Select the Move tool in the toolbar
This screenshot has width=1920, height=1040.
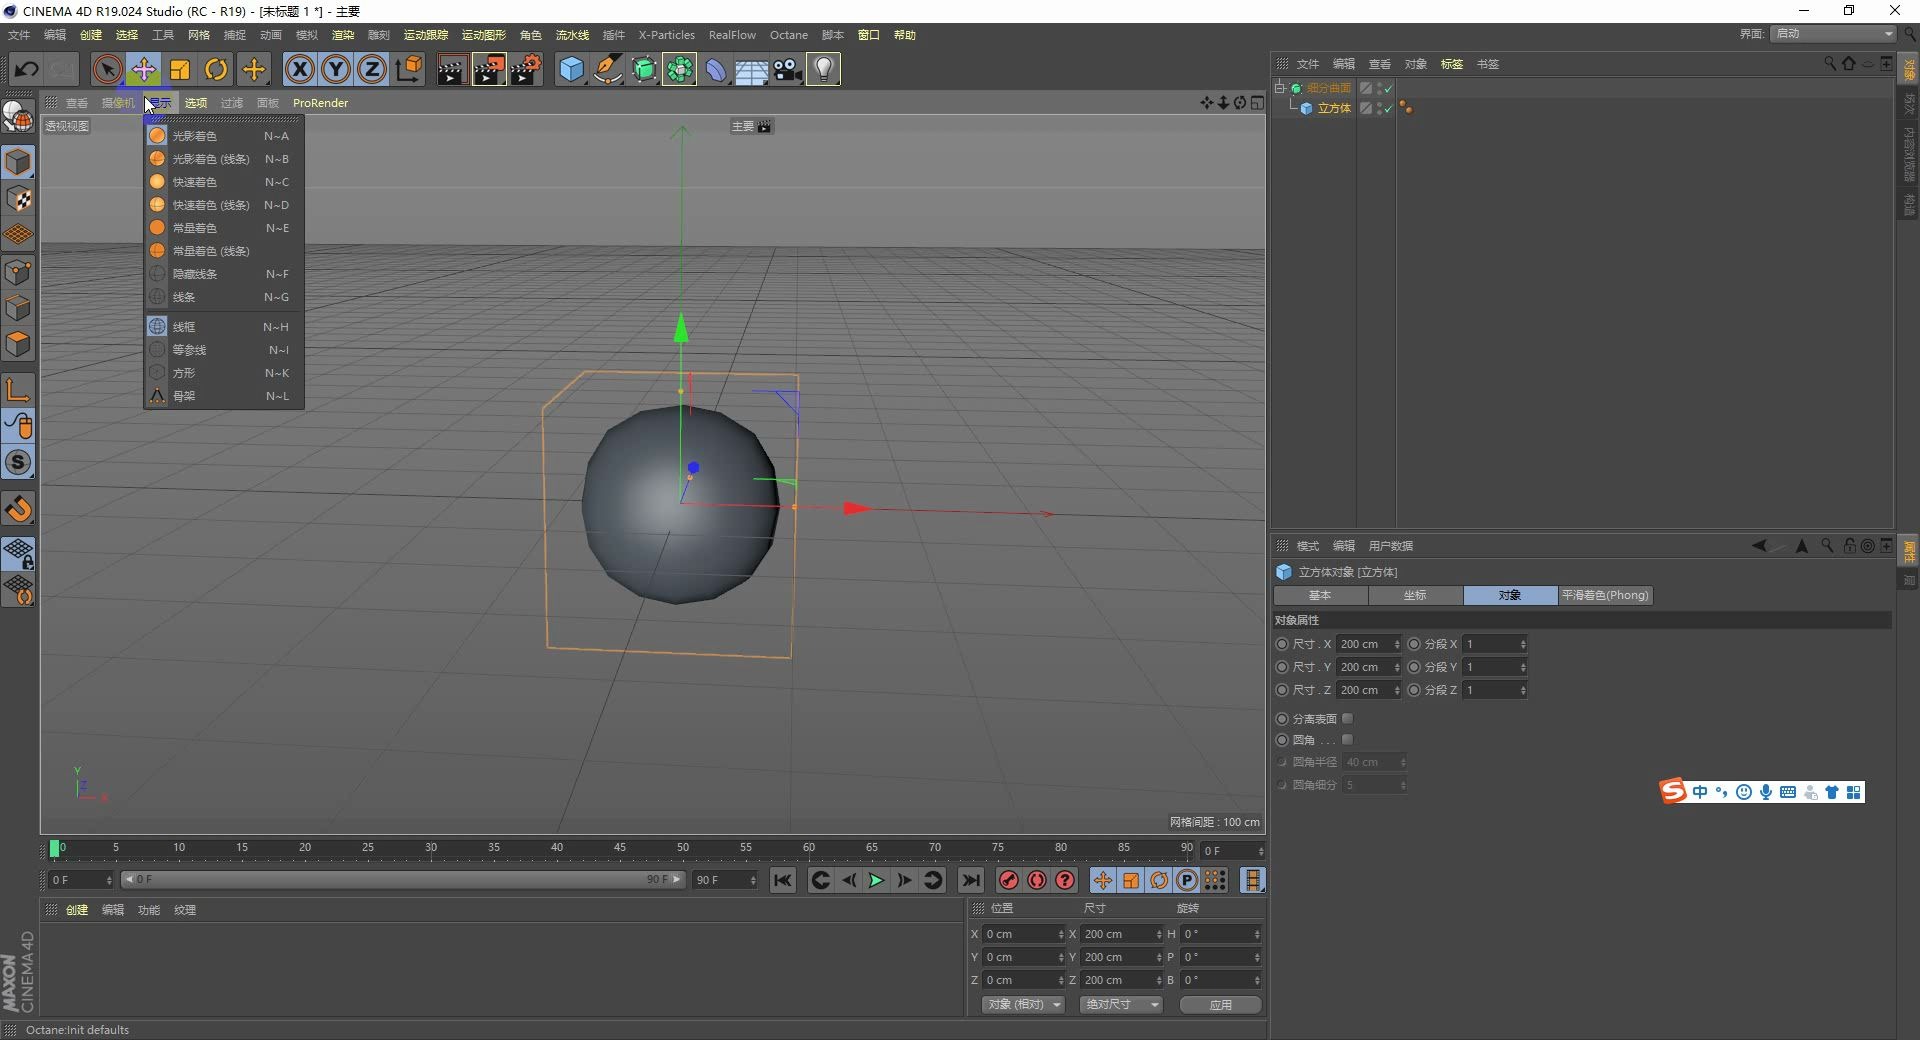(x=143, y=69)
